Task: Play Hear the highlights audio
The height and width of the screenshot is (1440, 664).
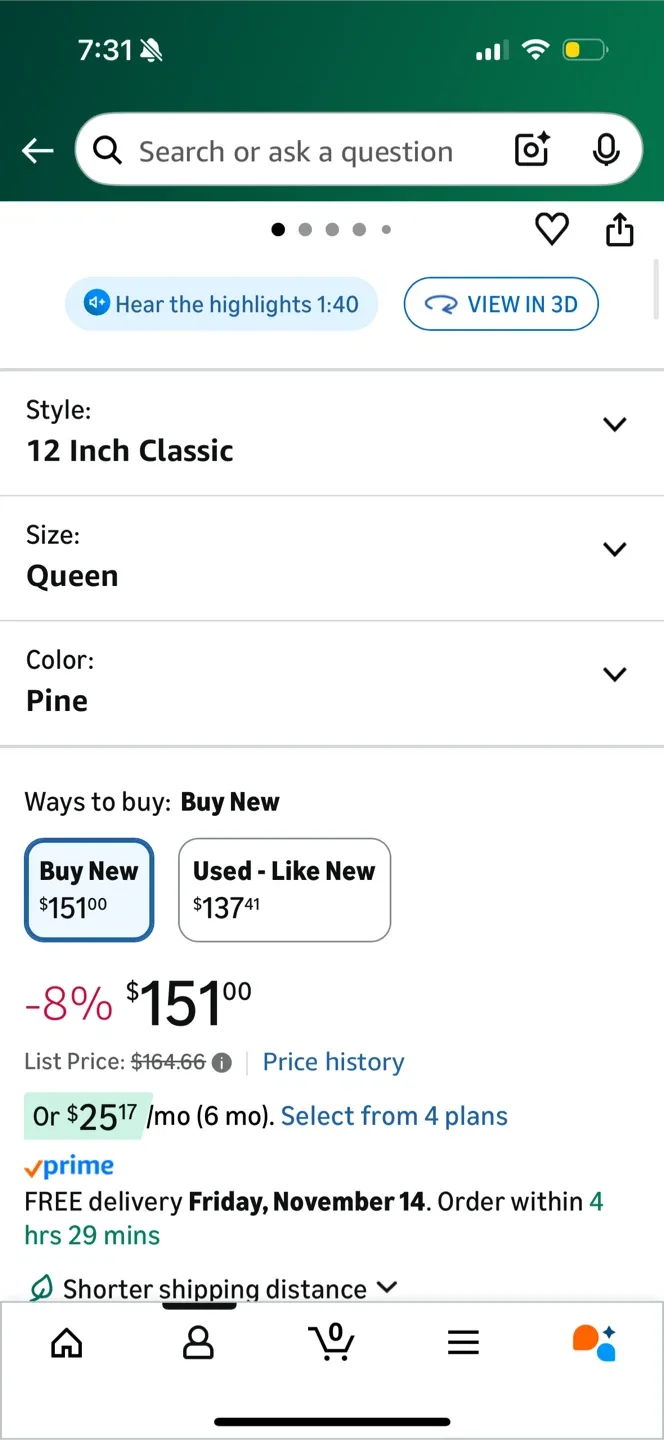Action: 222,304
